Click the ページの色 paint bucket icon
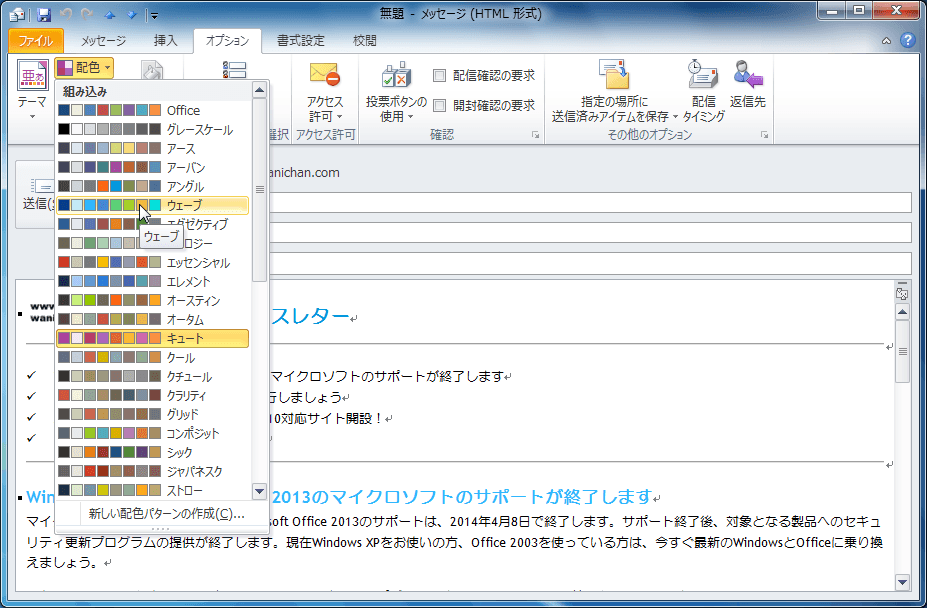Viewport: 927px width, 608px height. tap(152, 70)
